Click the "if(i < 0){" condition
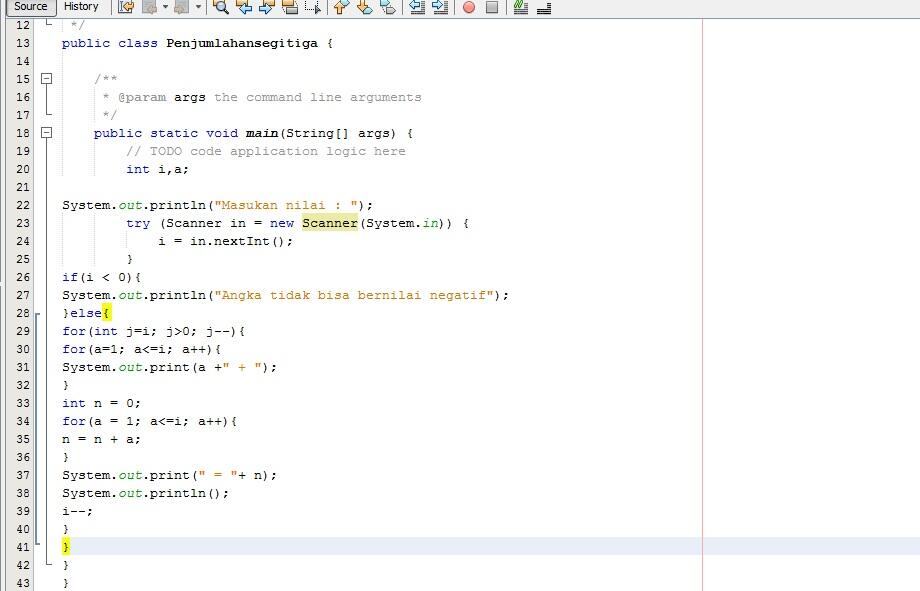The width and height of the screenshot is (920, 591). coord(102,277)
